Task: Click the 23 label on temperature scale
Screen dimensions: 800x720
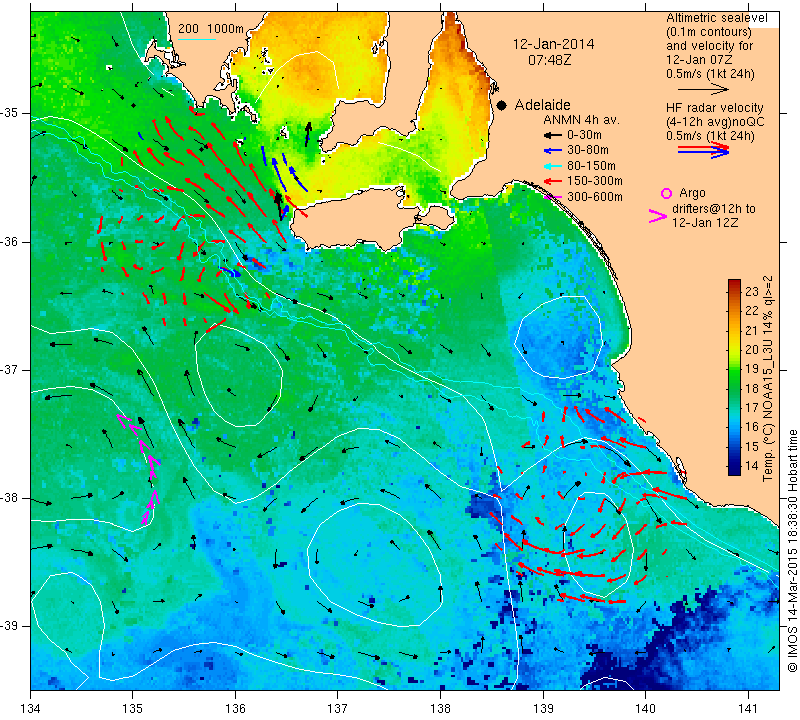Action: [752, 291]
